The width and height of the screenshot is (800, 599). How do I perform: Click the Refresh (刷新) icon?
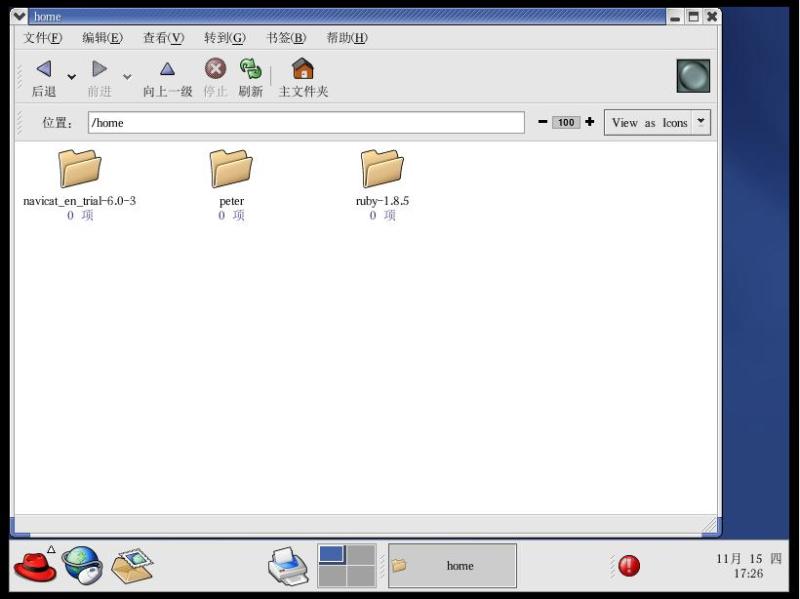[x=250, y=69]
